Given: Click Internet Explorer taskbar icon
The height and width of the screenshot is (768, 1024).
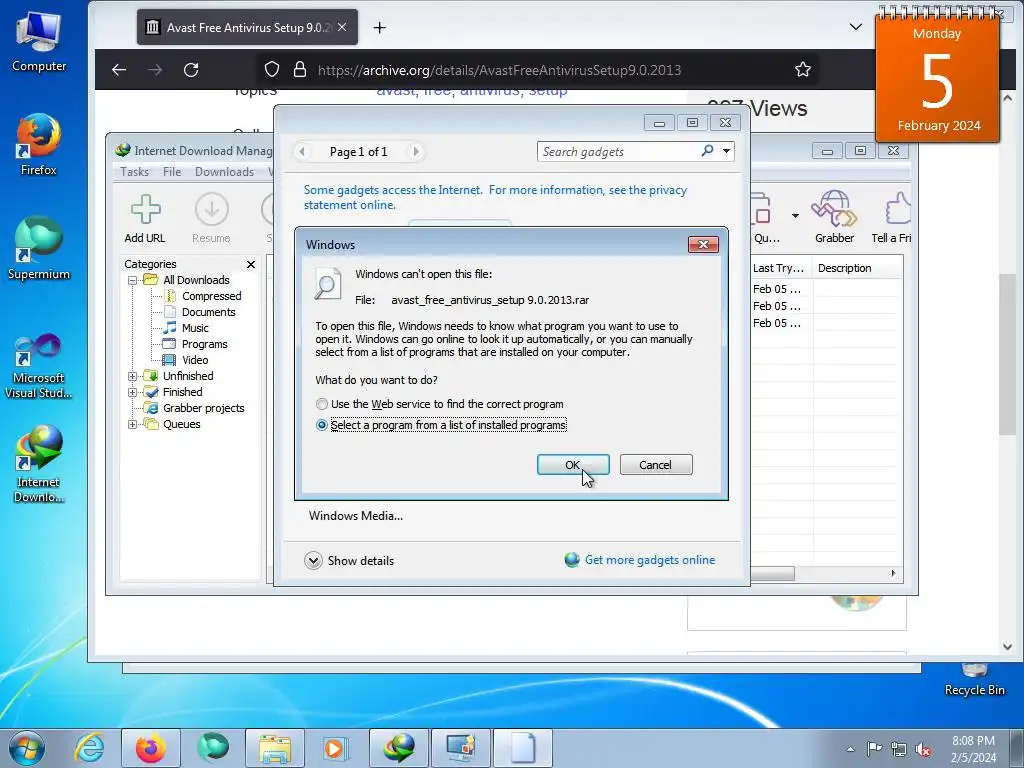Looking at the screenshot, I should pyautogui.click(x=89, y=748).
